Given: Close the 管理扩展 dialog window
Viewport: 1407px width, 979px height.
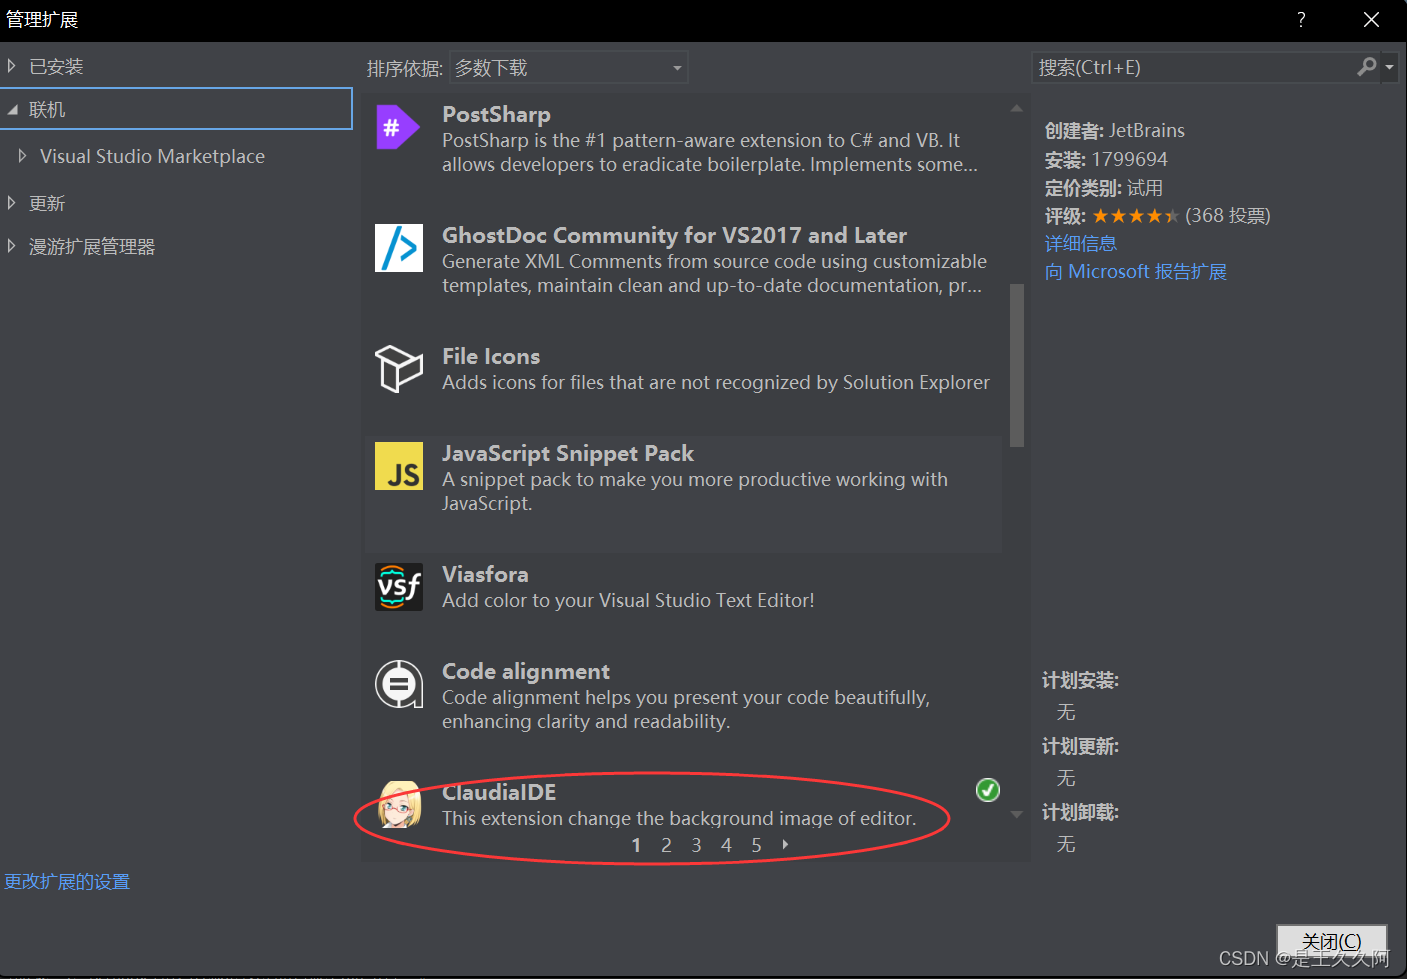Looking at the screenshot, I should 1371,20.
